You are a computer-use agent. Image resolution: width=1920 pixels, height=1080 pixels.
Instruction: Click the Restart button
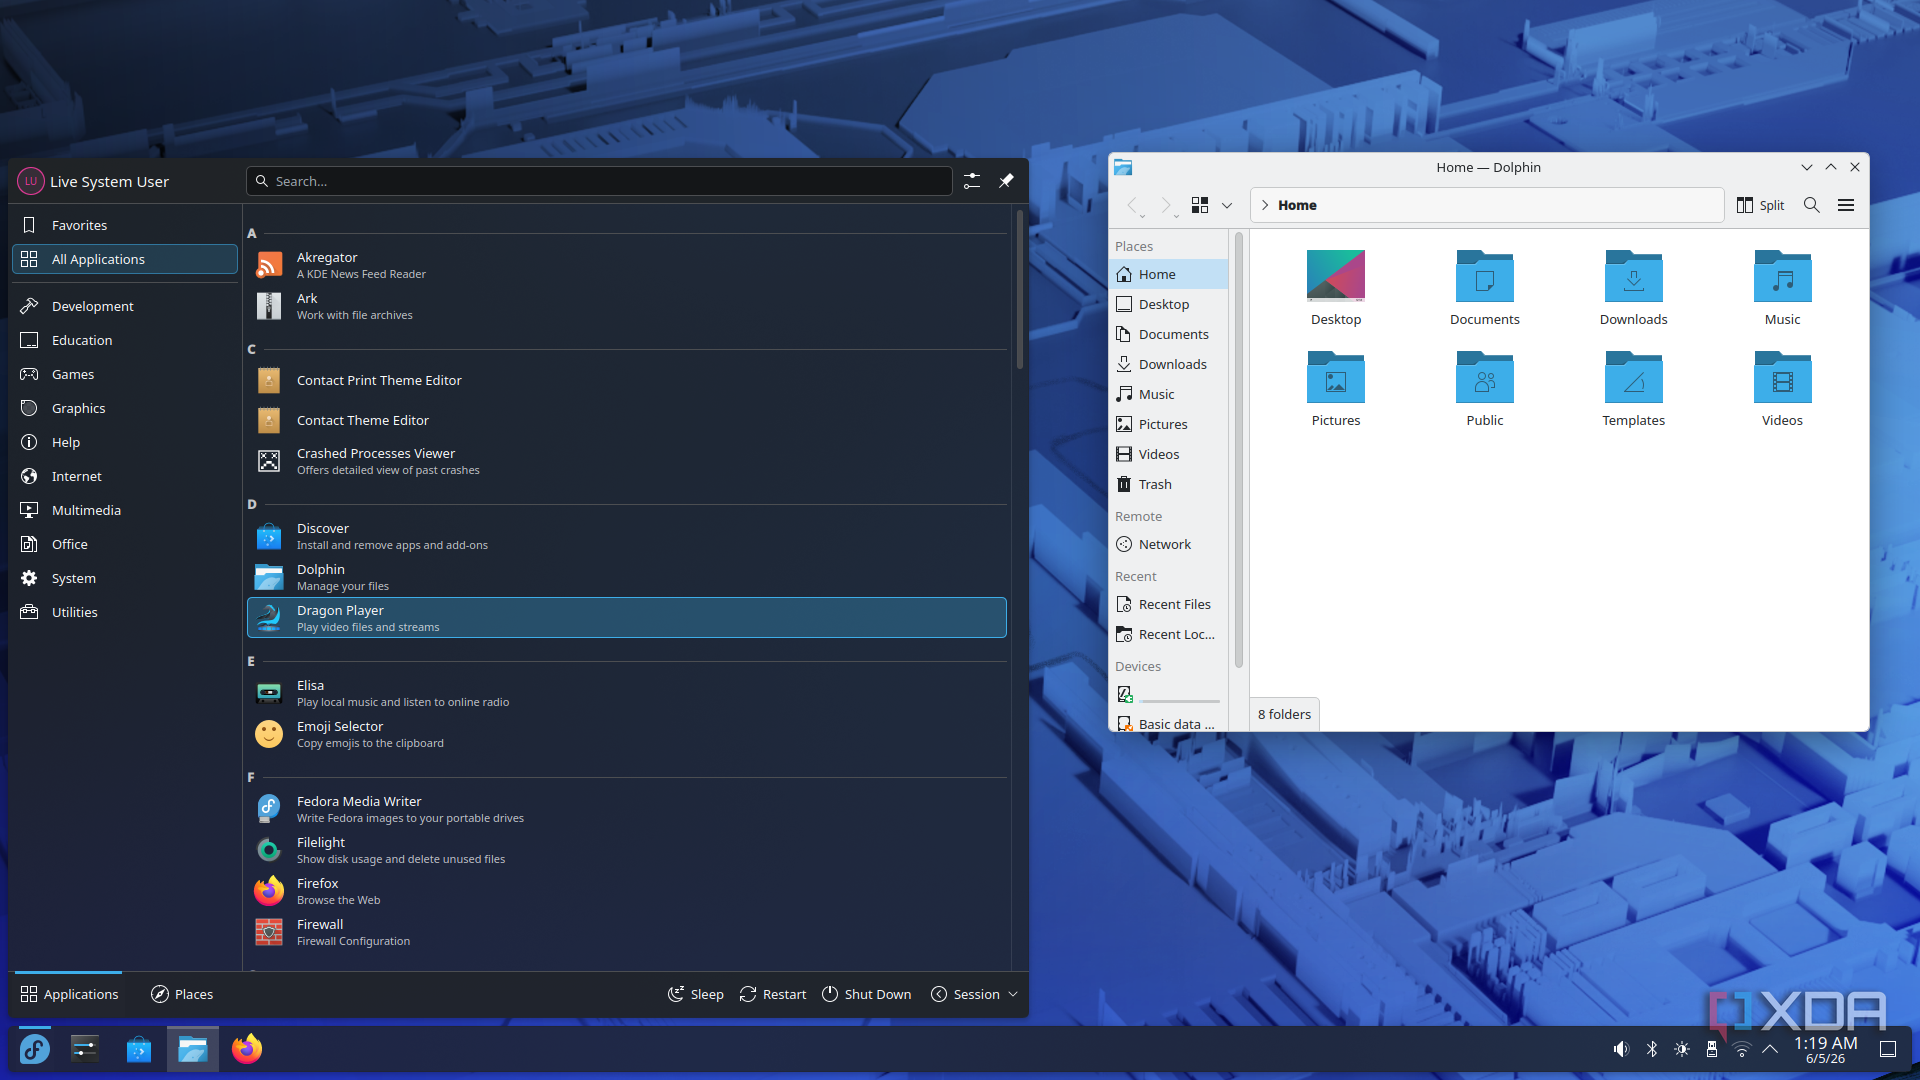[773, 994]
